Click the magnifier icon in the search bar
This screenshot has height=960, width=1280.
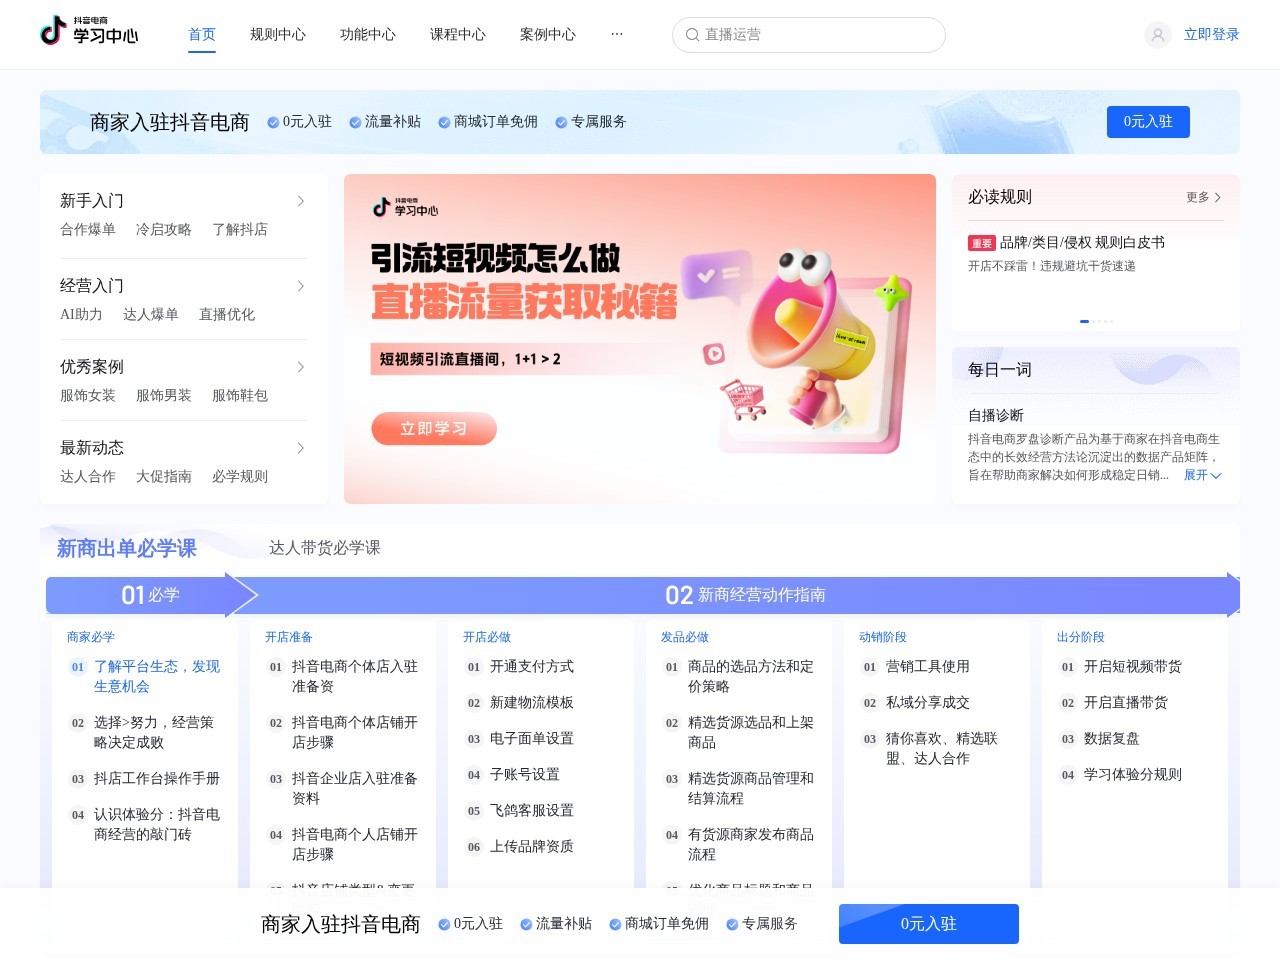693,35
